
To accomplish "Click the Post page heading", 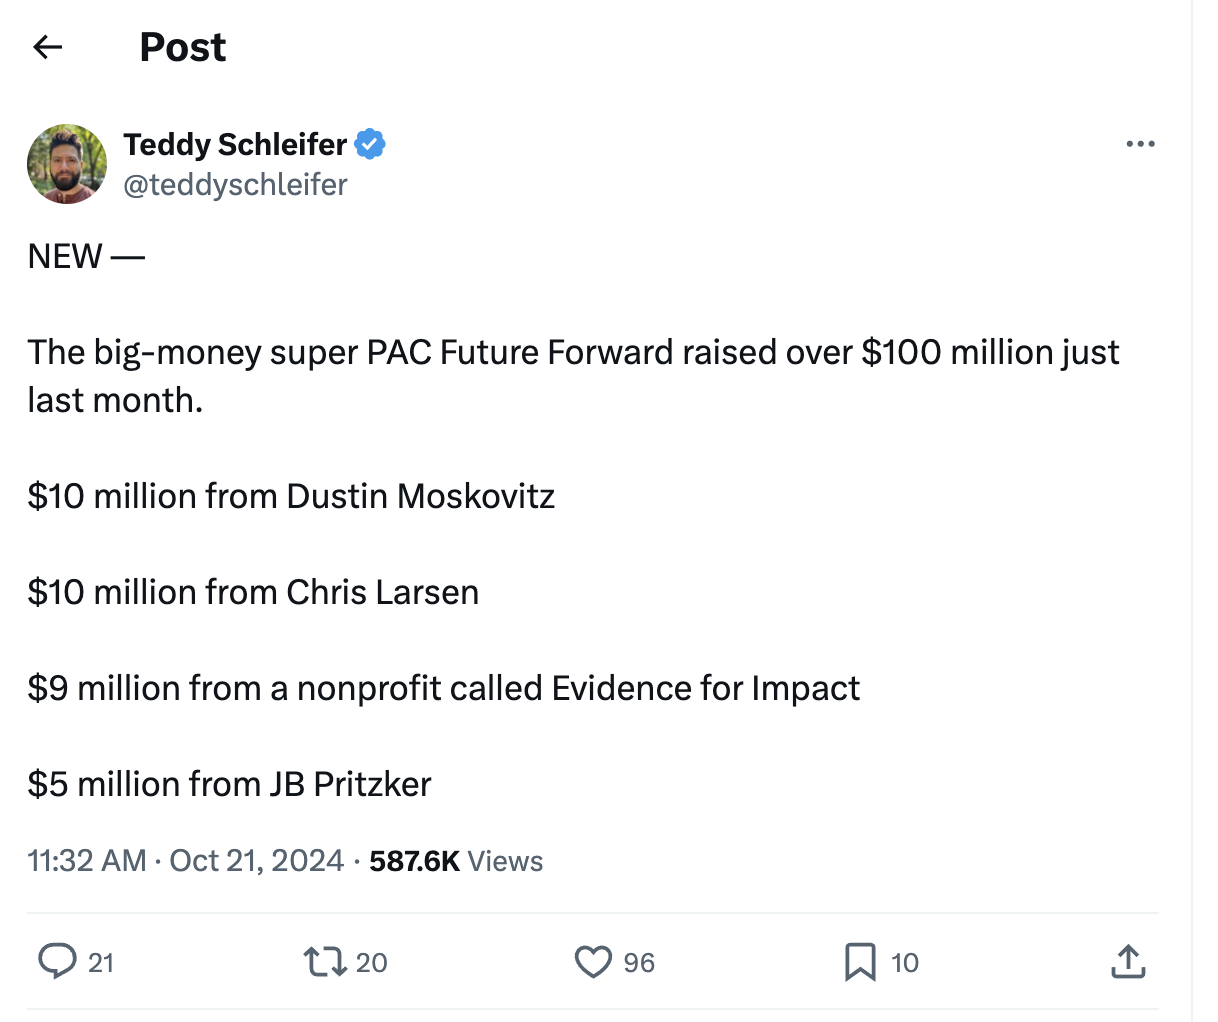I will [183, 47].
